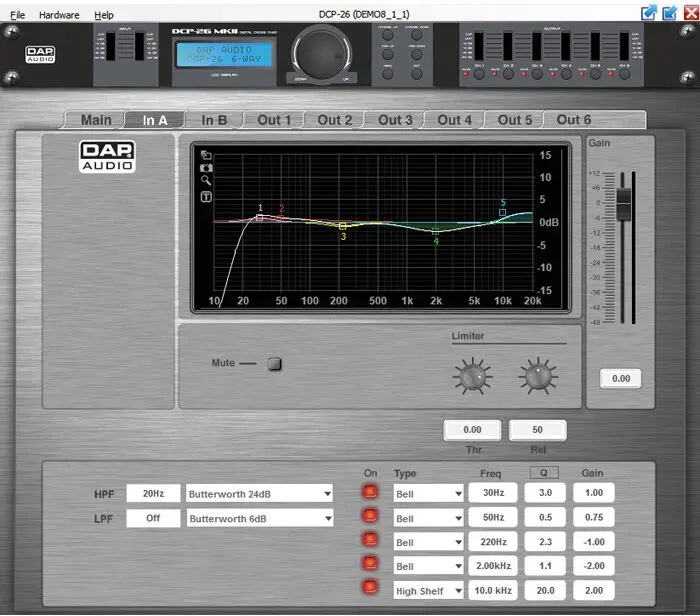
Task: Click the DAP Audio logo in the left panel
Action: tap(107, 156)
